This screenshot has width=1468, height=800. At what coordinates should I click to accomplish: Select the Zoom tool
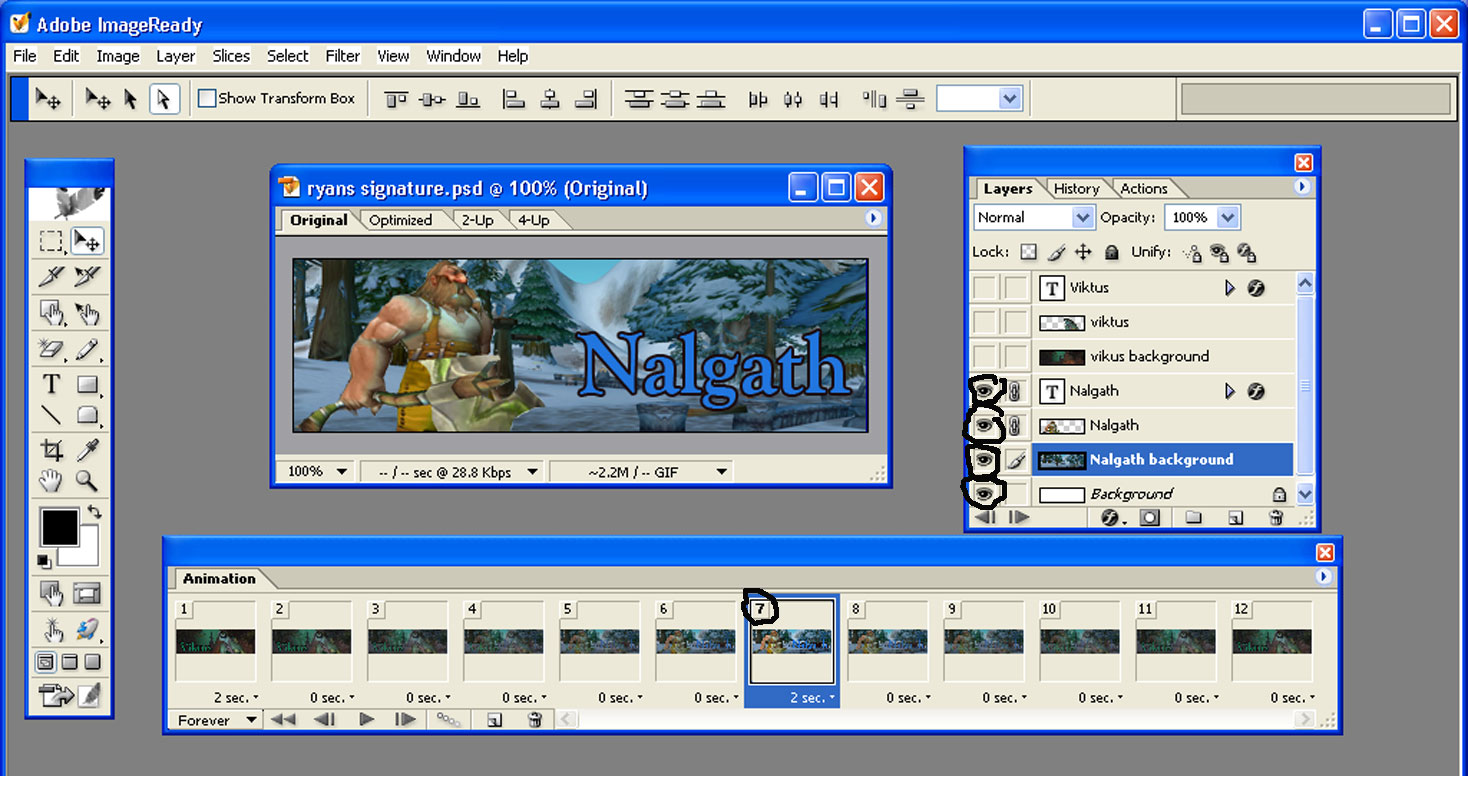coord(87,481)
